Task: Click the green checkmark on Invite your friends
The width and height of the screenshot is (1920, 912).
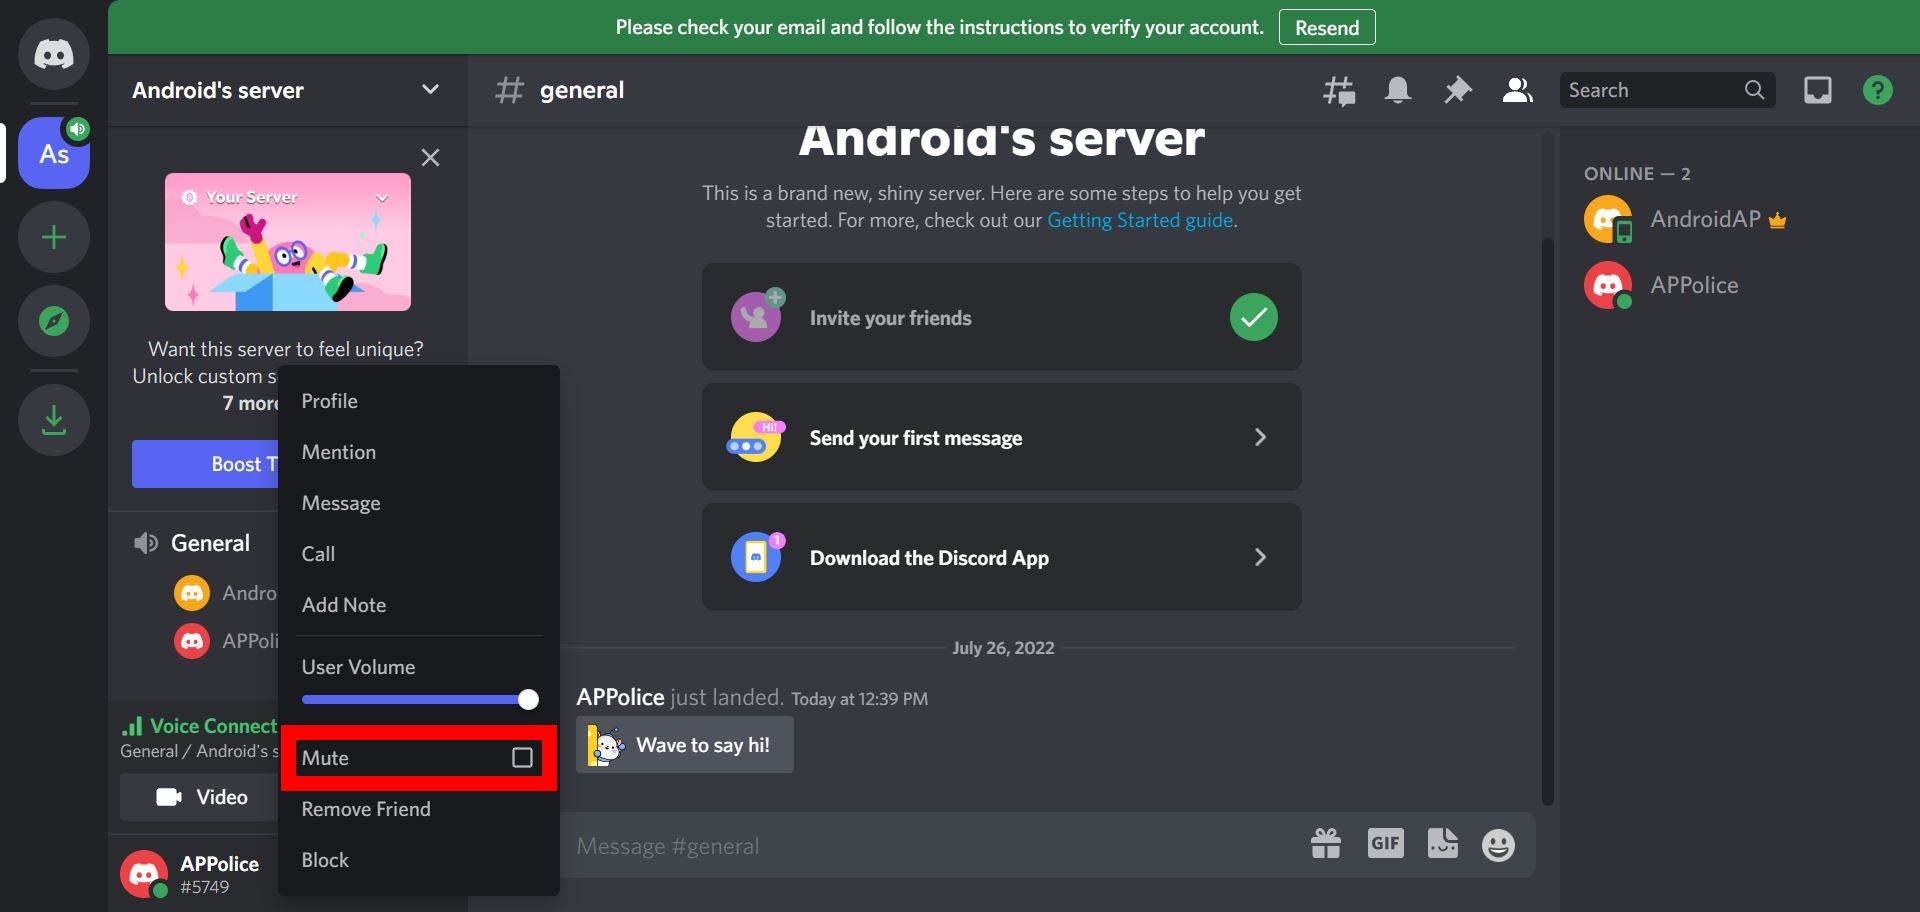Action: point(1255,317)
